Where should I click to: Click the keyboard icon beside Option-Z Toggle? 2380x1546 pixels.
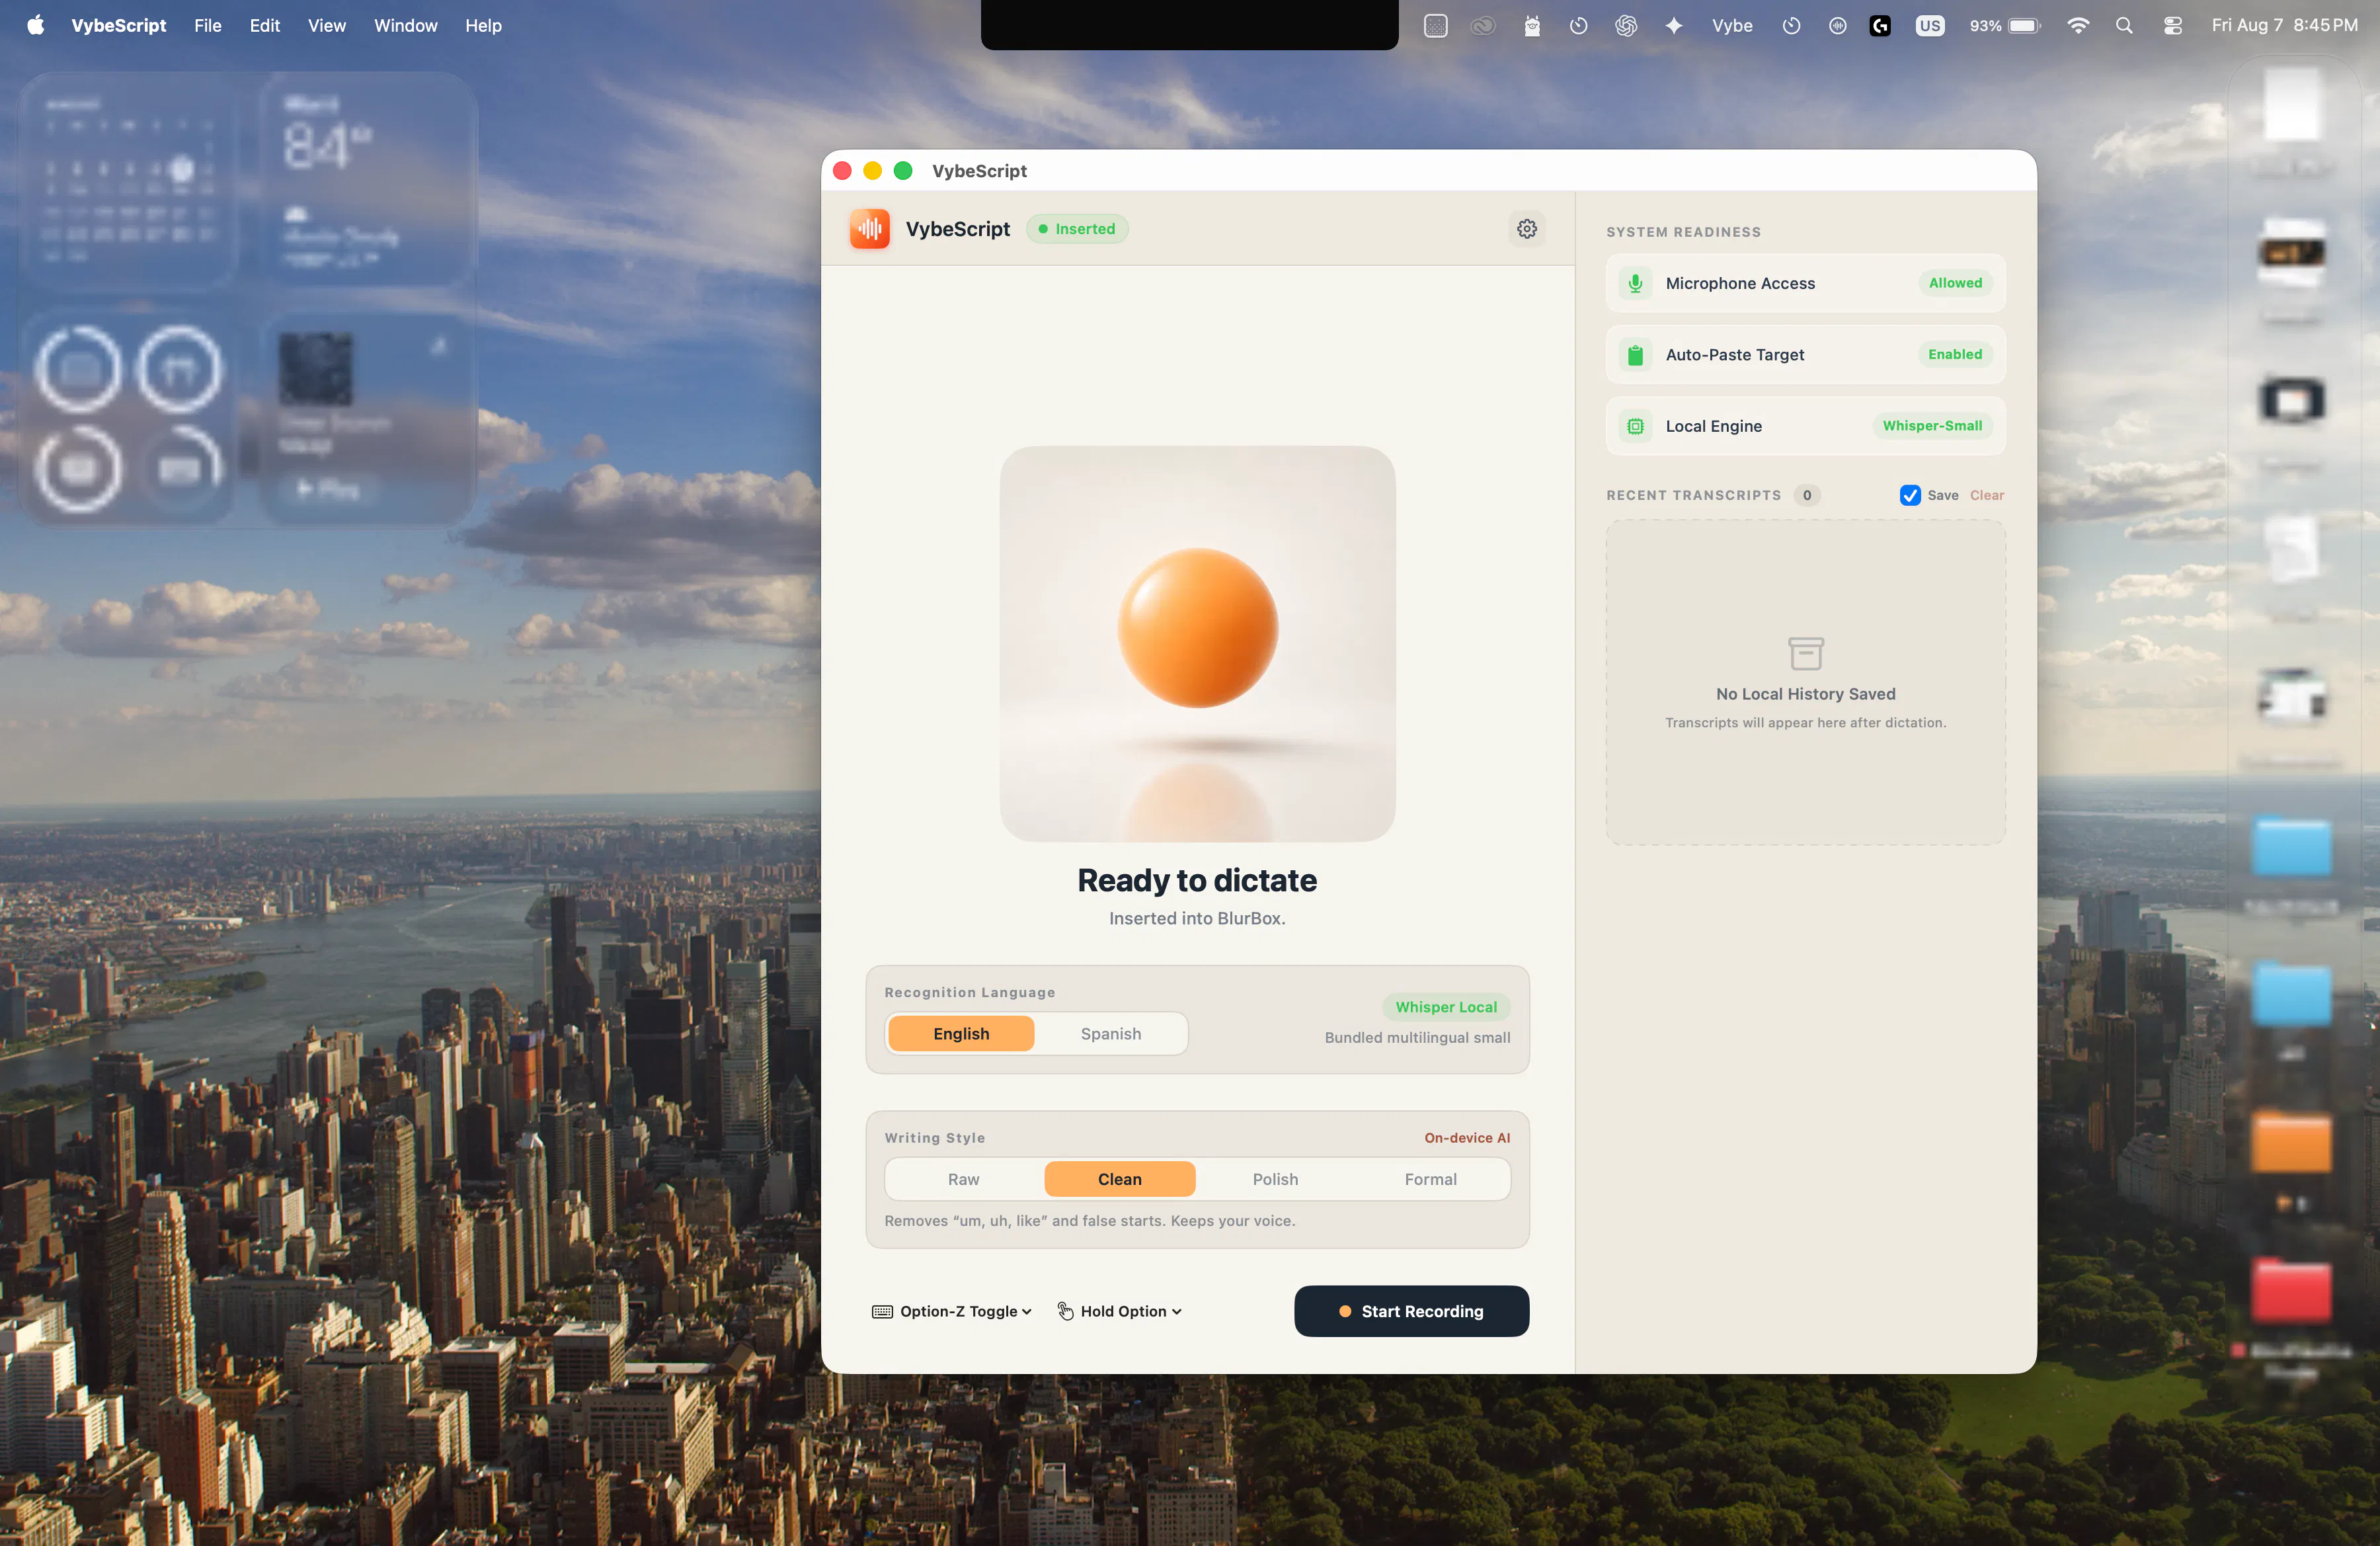point(882,1312)
